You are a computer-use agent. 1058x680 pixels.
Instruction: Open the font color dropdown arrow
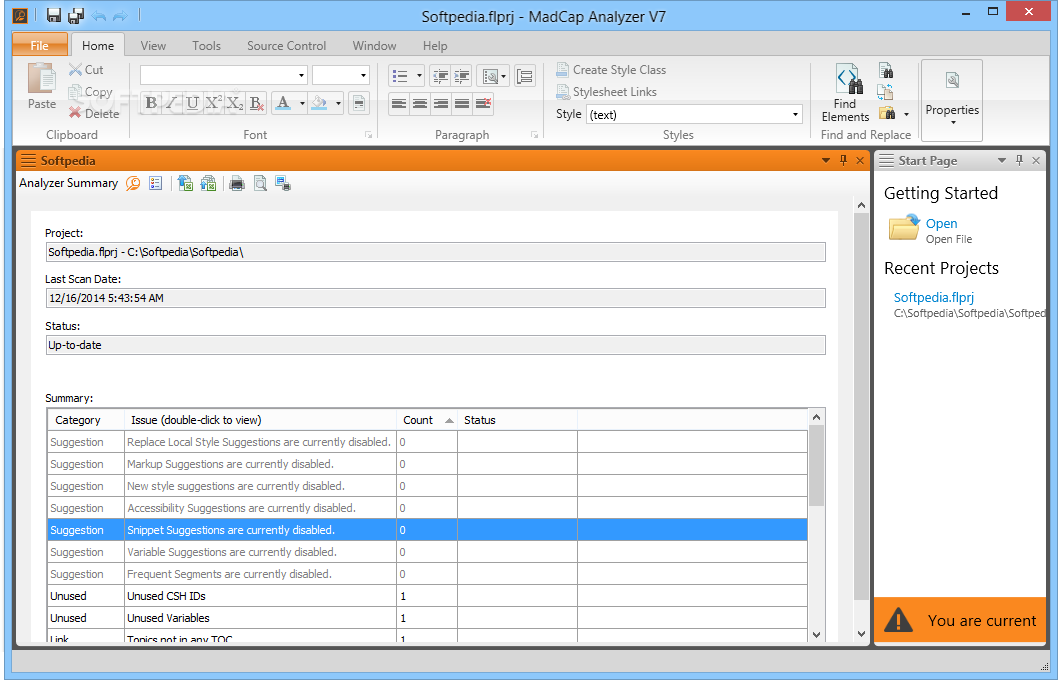tap(302, 103)
